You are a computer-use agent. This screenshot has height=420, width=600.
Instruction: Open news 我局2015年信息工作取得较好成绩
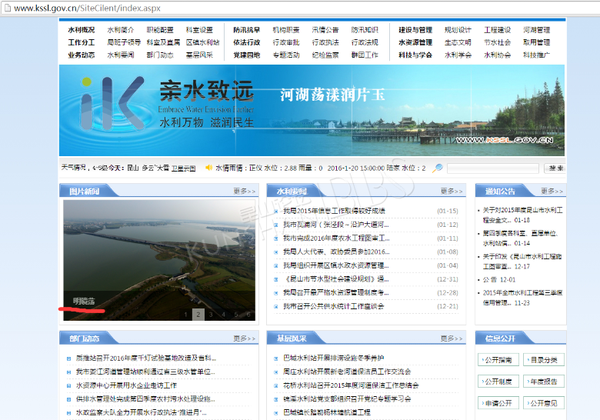pyautogui.click(x=334, y=211)
